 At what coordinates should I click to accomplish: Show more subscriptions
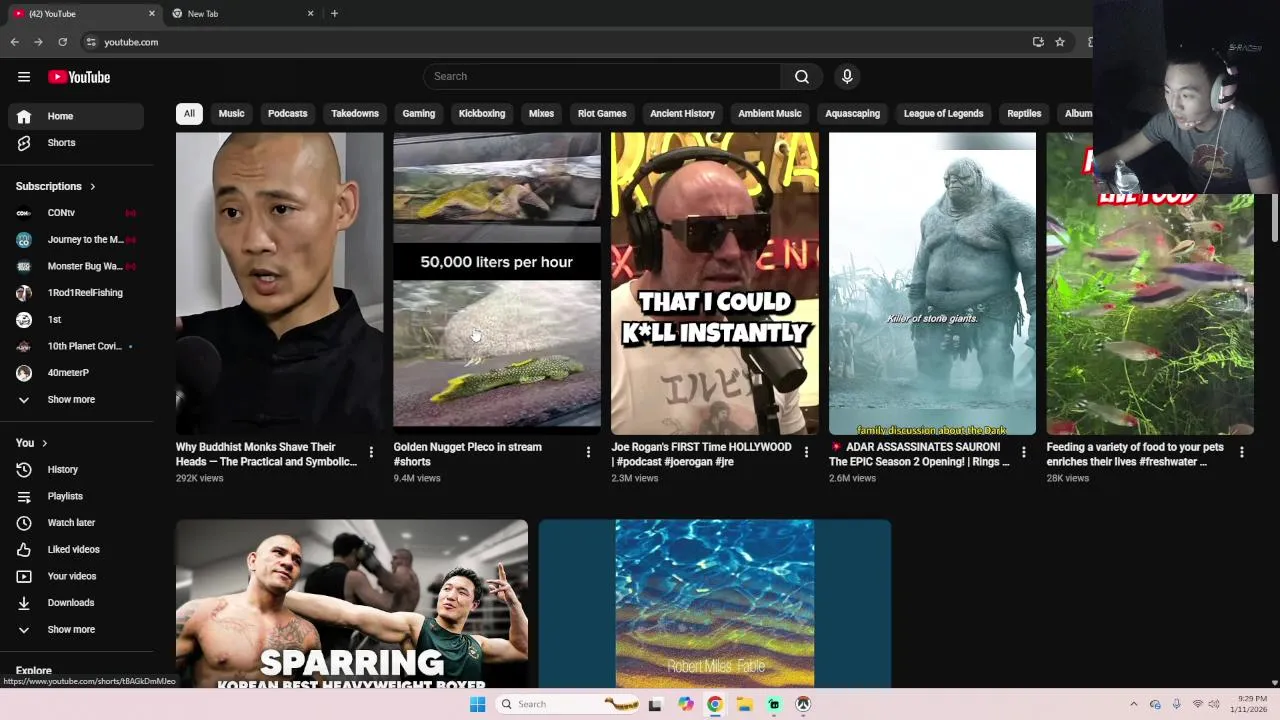click(x=76, y=399)
